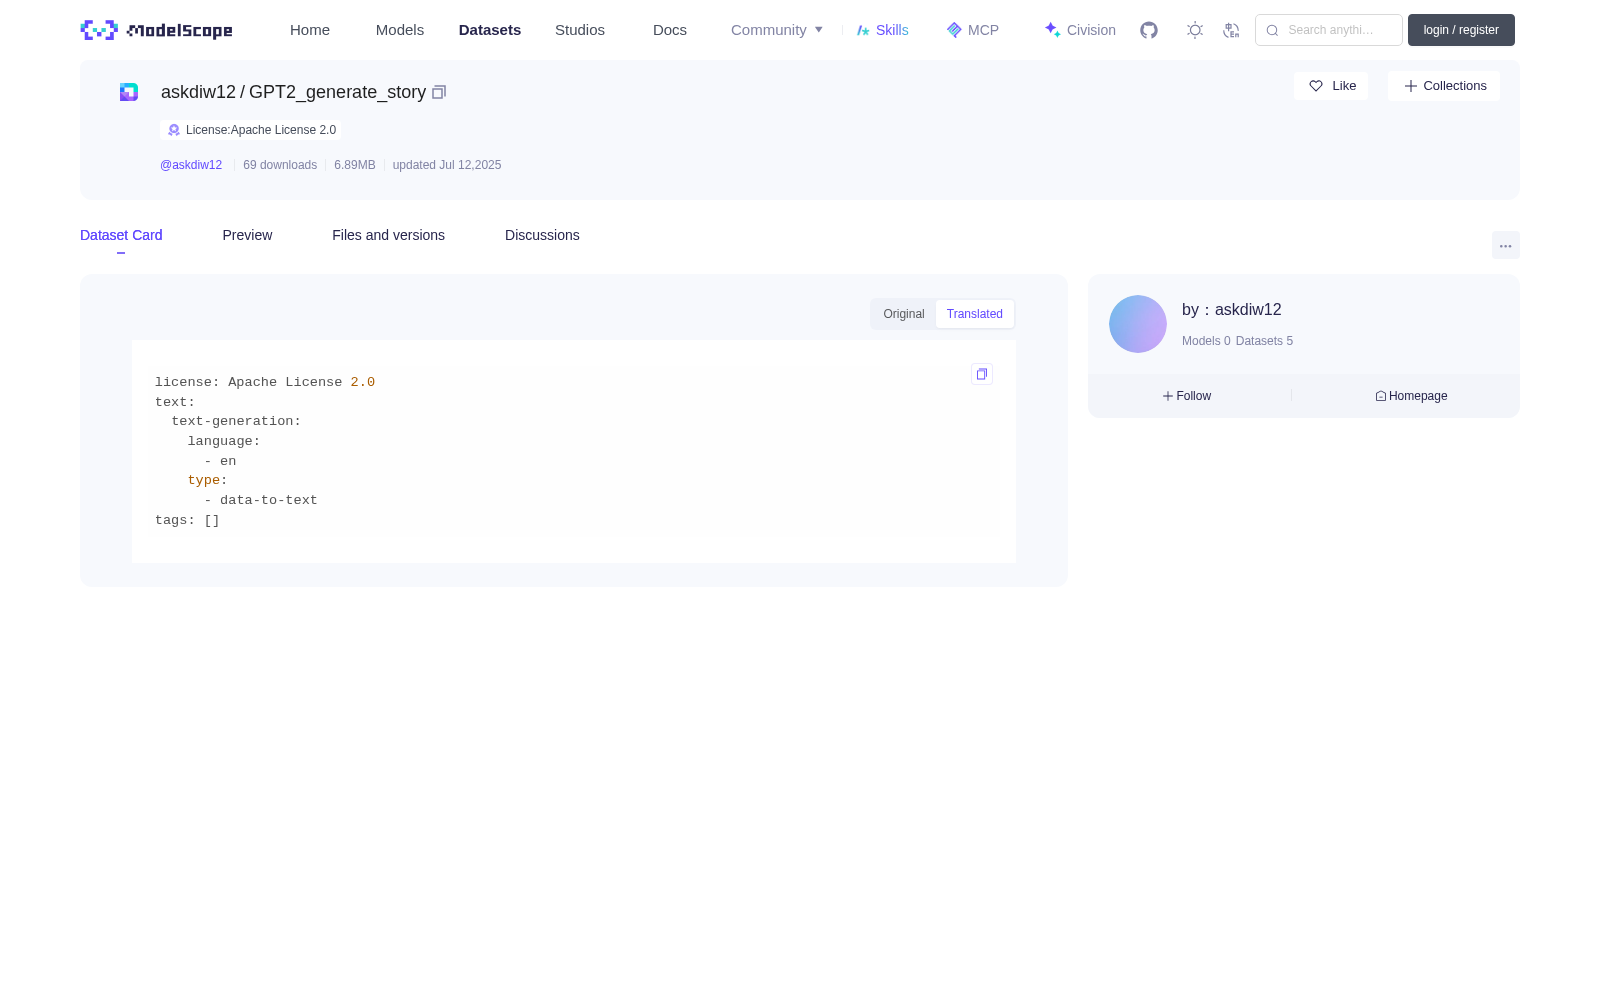
Task: Open the Skills page
Action: click(883, 30)
